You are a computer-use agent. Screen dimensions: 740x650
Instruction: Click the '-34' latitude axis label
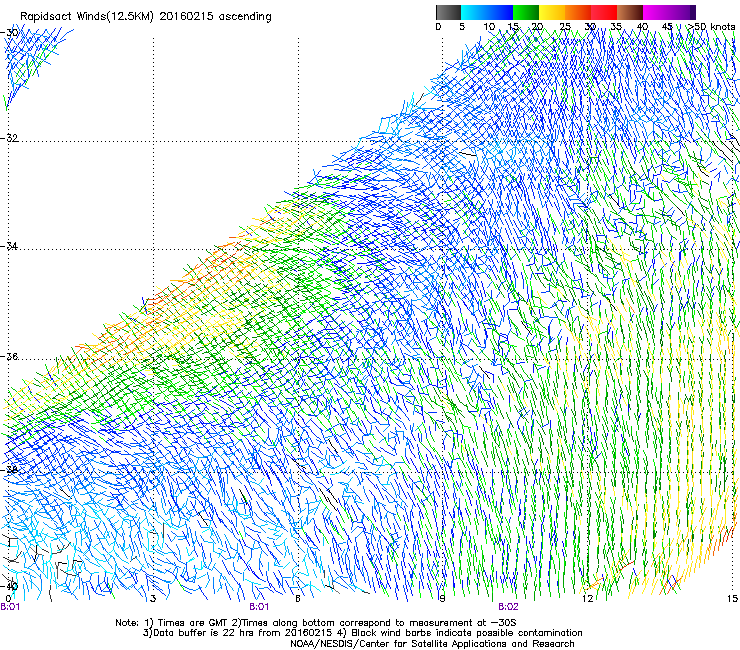pos(9,246)
